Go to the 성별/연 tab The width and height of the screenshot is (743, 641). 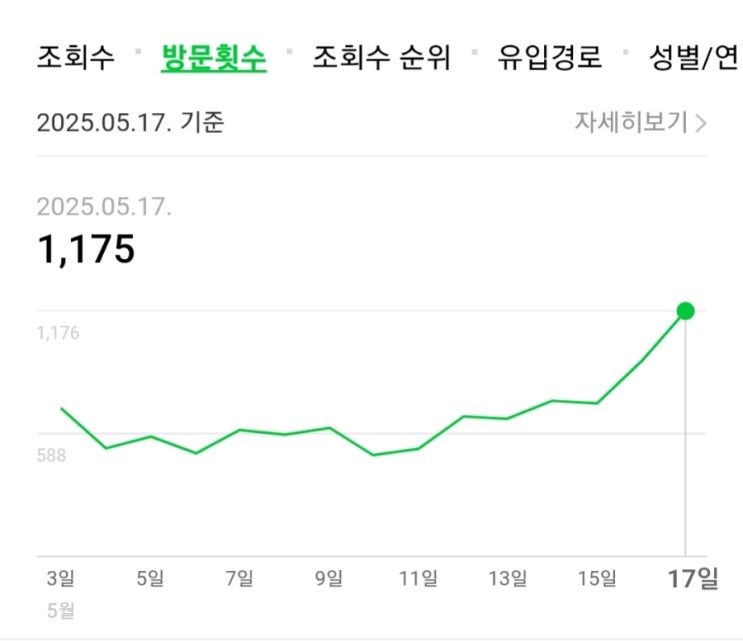click(x=694, y=57)
